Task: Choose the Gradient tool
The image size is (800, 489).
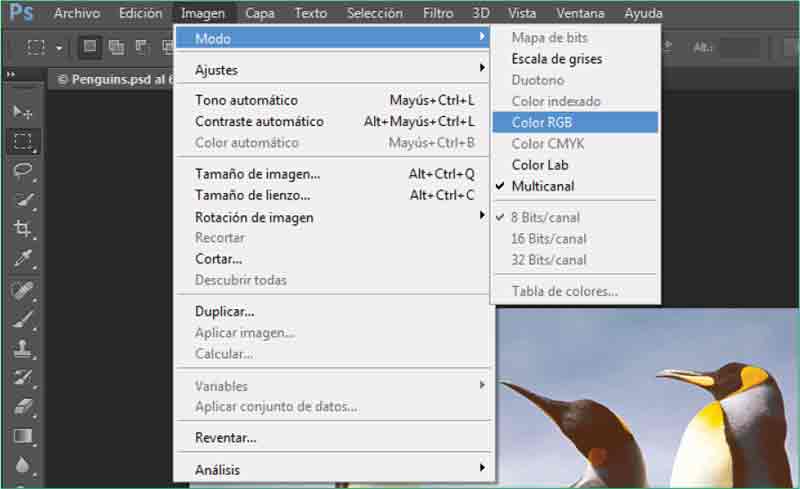Action: 23,437
